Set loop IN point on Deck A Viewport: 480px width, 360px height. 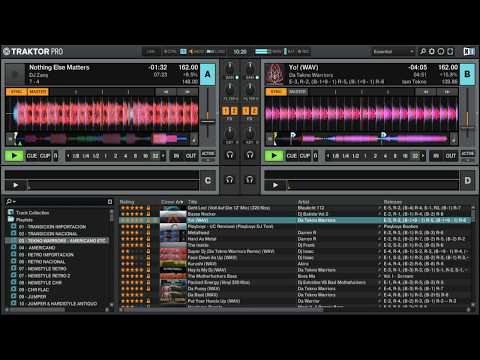tap(176, 156)
